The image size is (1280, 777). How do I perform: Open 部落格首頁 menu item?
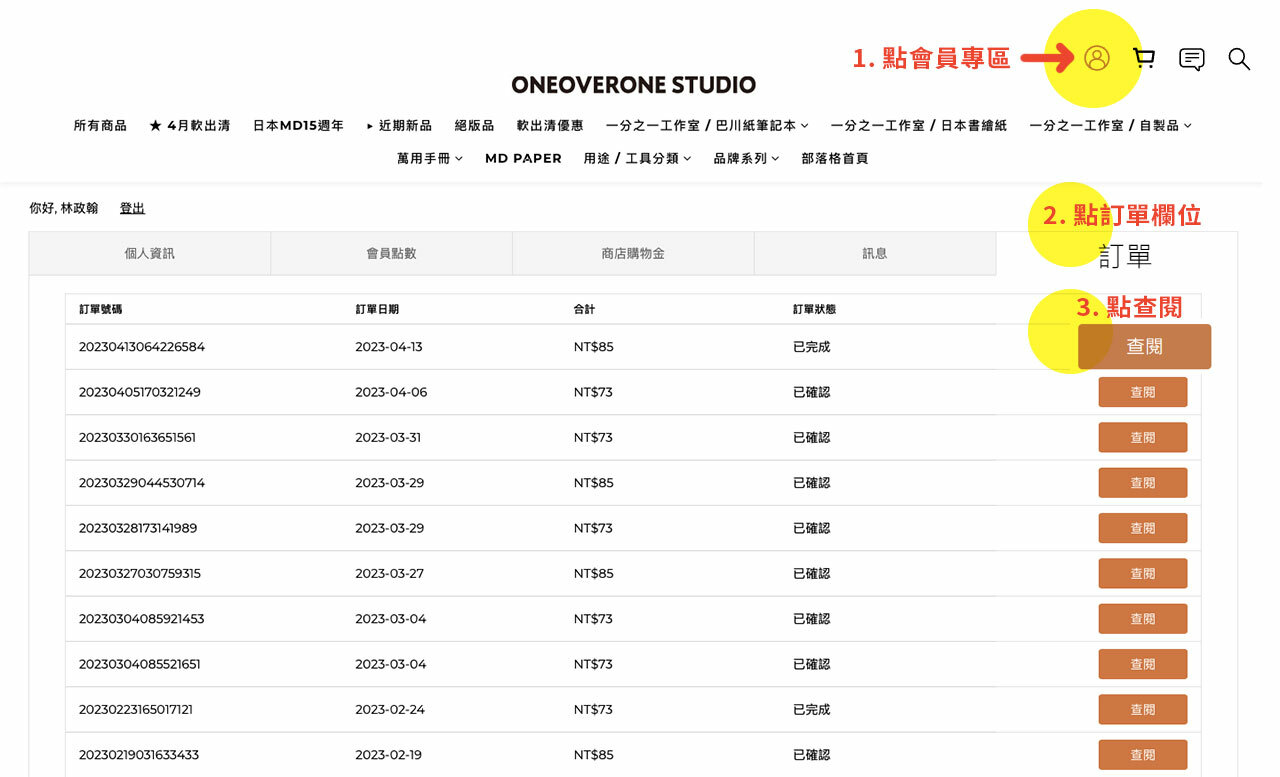pyautogui.click(x=835, y=159)
